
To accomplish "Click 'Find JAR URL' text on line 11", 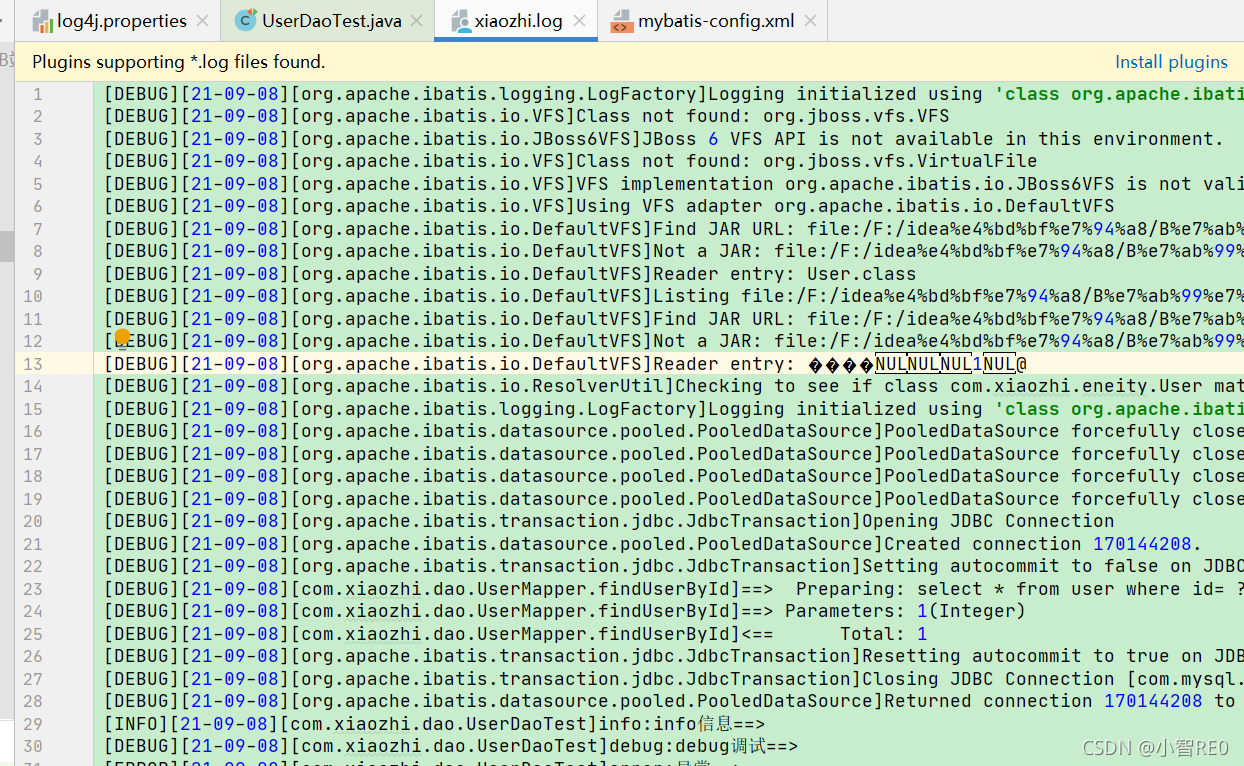I will pos(724,319).
